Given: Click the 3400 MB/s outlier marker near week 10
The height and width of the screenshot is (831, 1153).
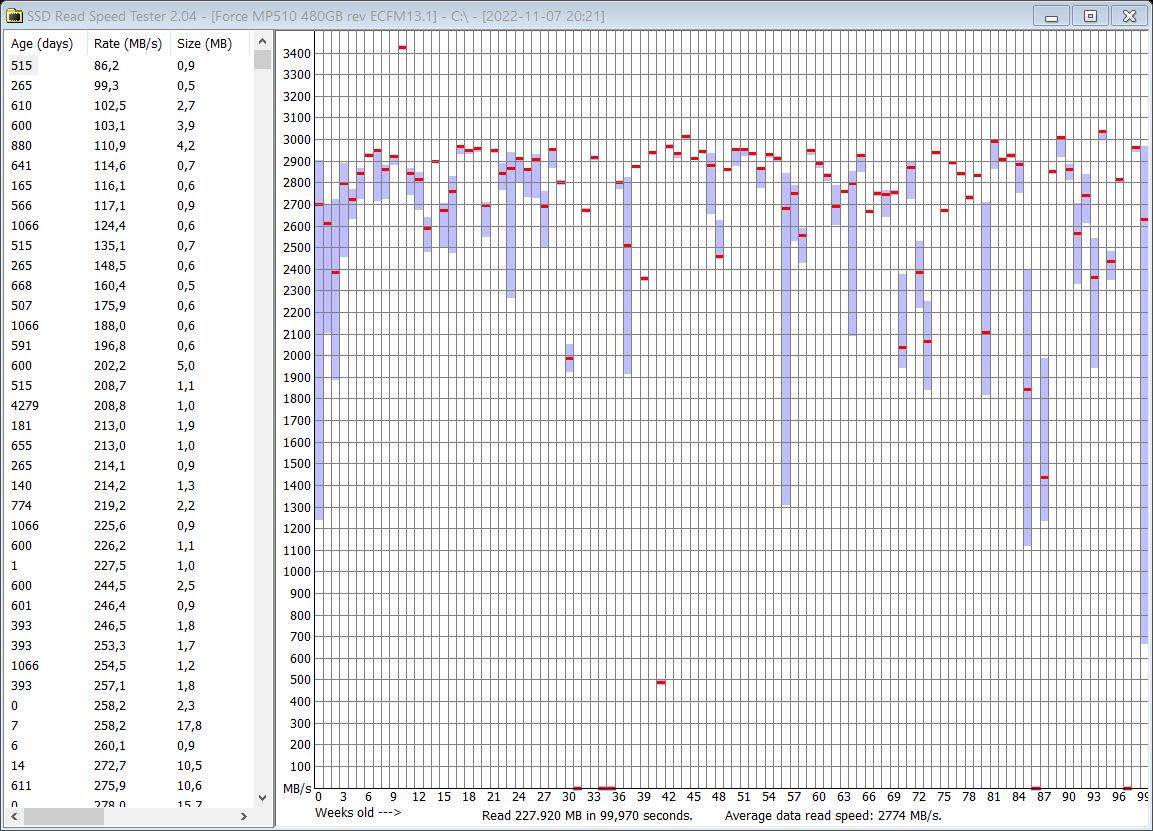Looking at the screenshot, I should tap(403, 46).
